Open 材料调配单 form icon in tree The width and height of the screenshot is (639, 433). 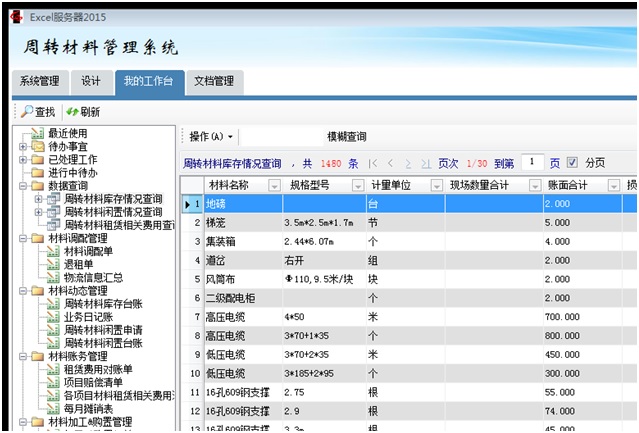(x=53, y=252)
